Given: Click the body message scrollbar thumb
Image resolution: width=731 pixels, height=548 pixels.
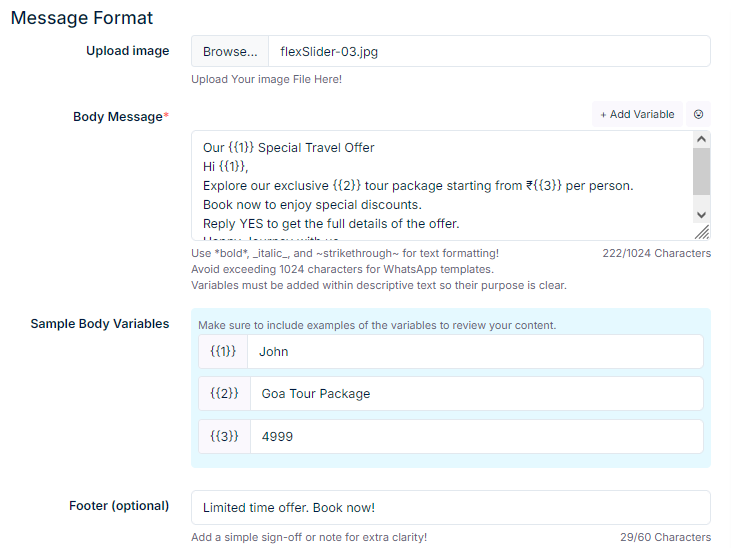Looking at the screenshot, I should tap(701, 171).
